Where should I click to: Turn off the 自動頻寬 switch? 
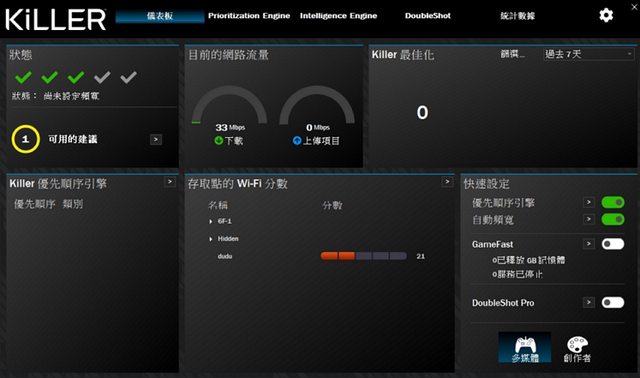coord(613,220)
